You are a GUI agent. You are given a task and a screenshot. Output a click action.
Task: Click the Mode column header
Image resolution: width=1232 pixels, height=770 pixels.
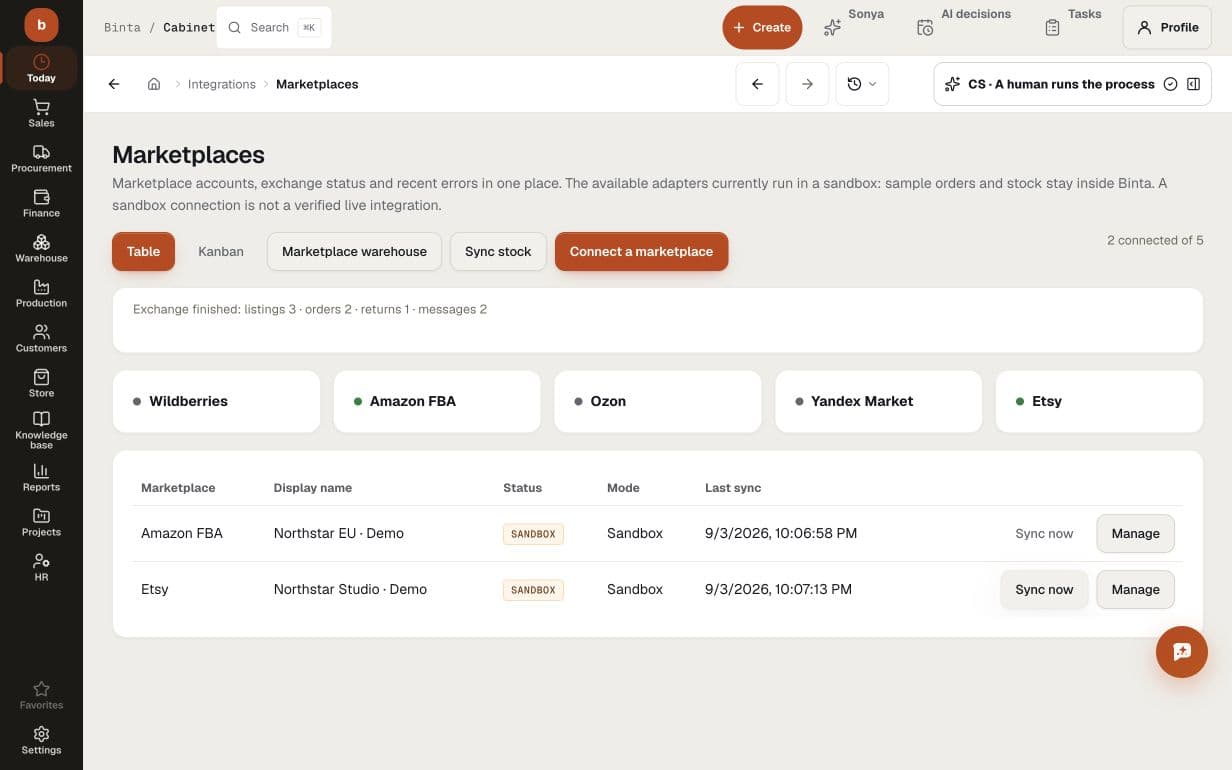(x=623, y=488)
